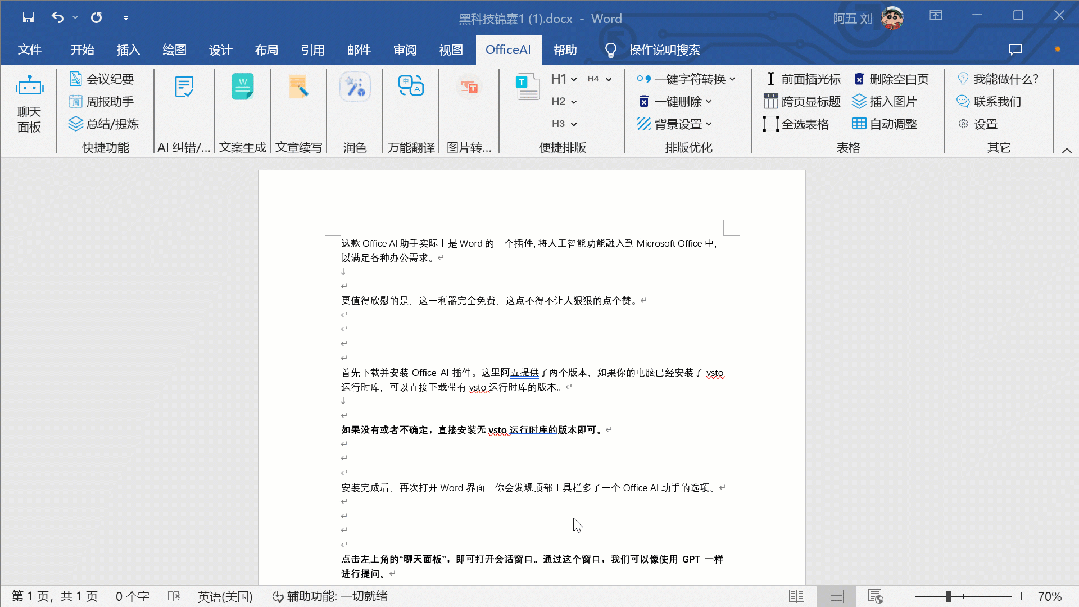Click 前面插光标 insert cursor before

(x=803, y=79)
